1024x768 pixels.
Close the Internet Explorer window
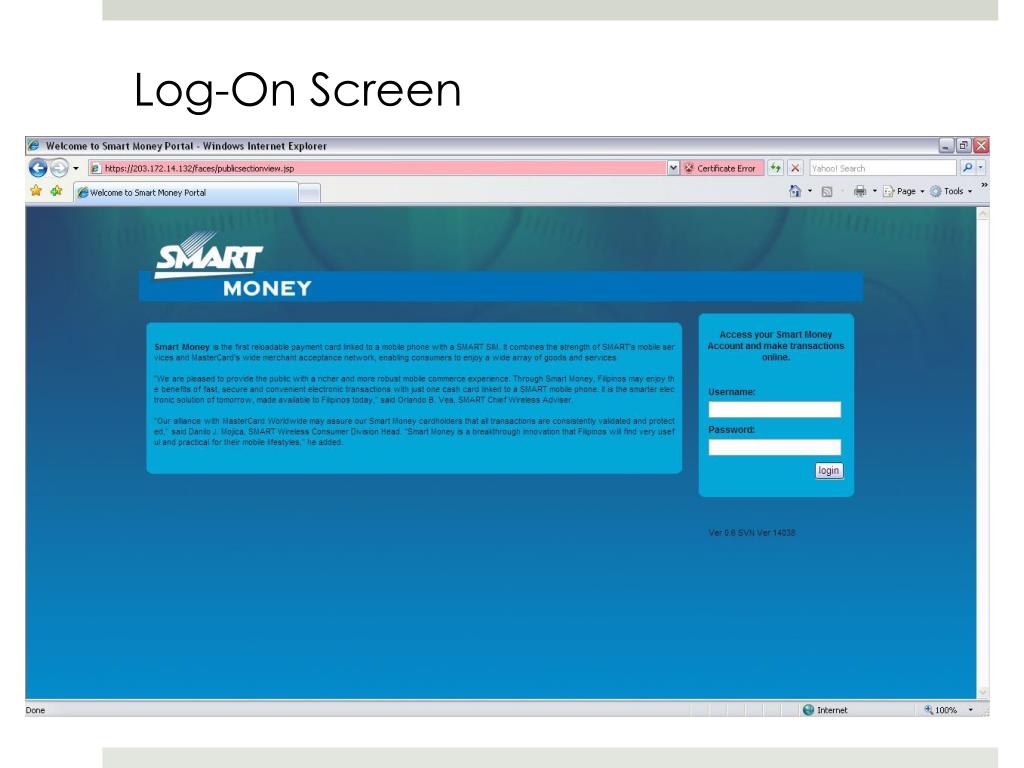point(981,146)
